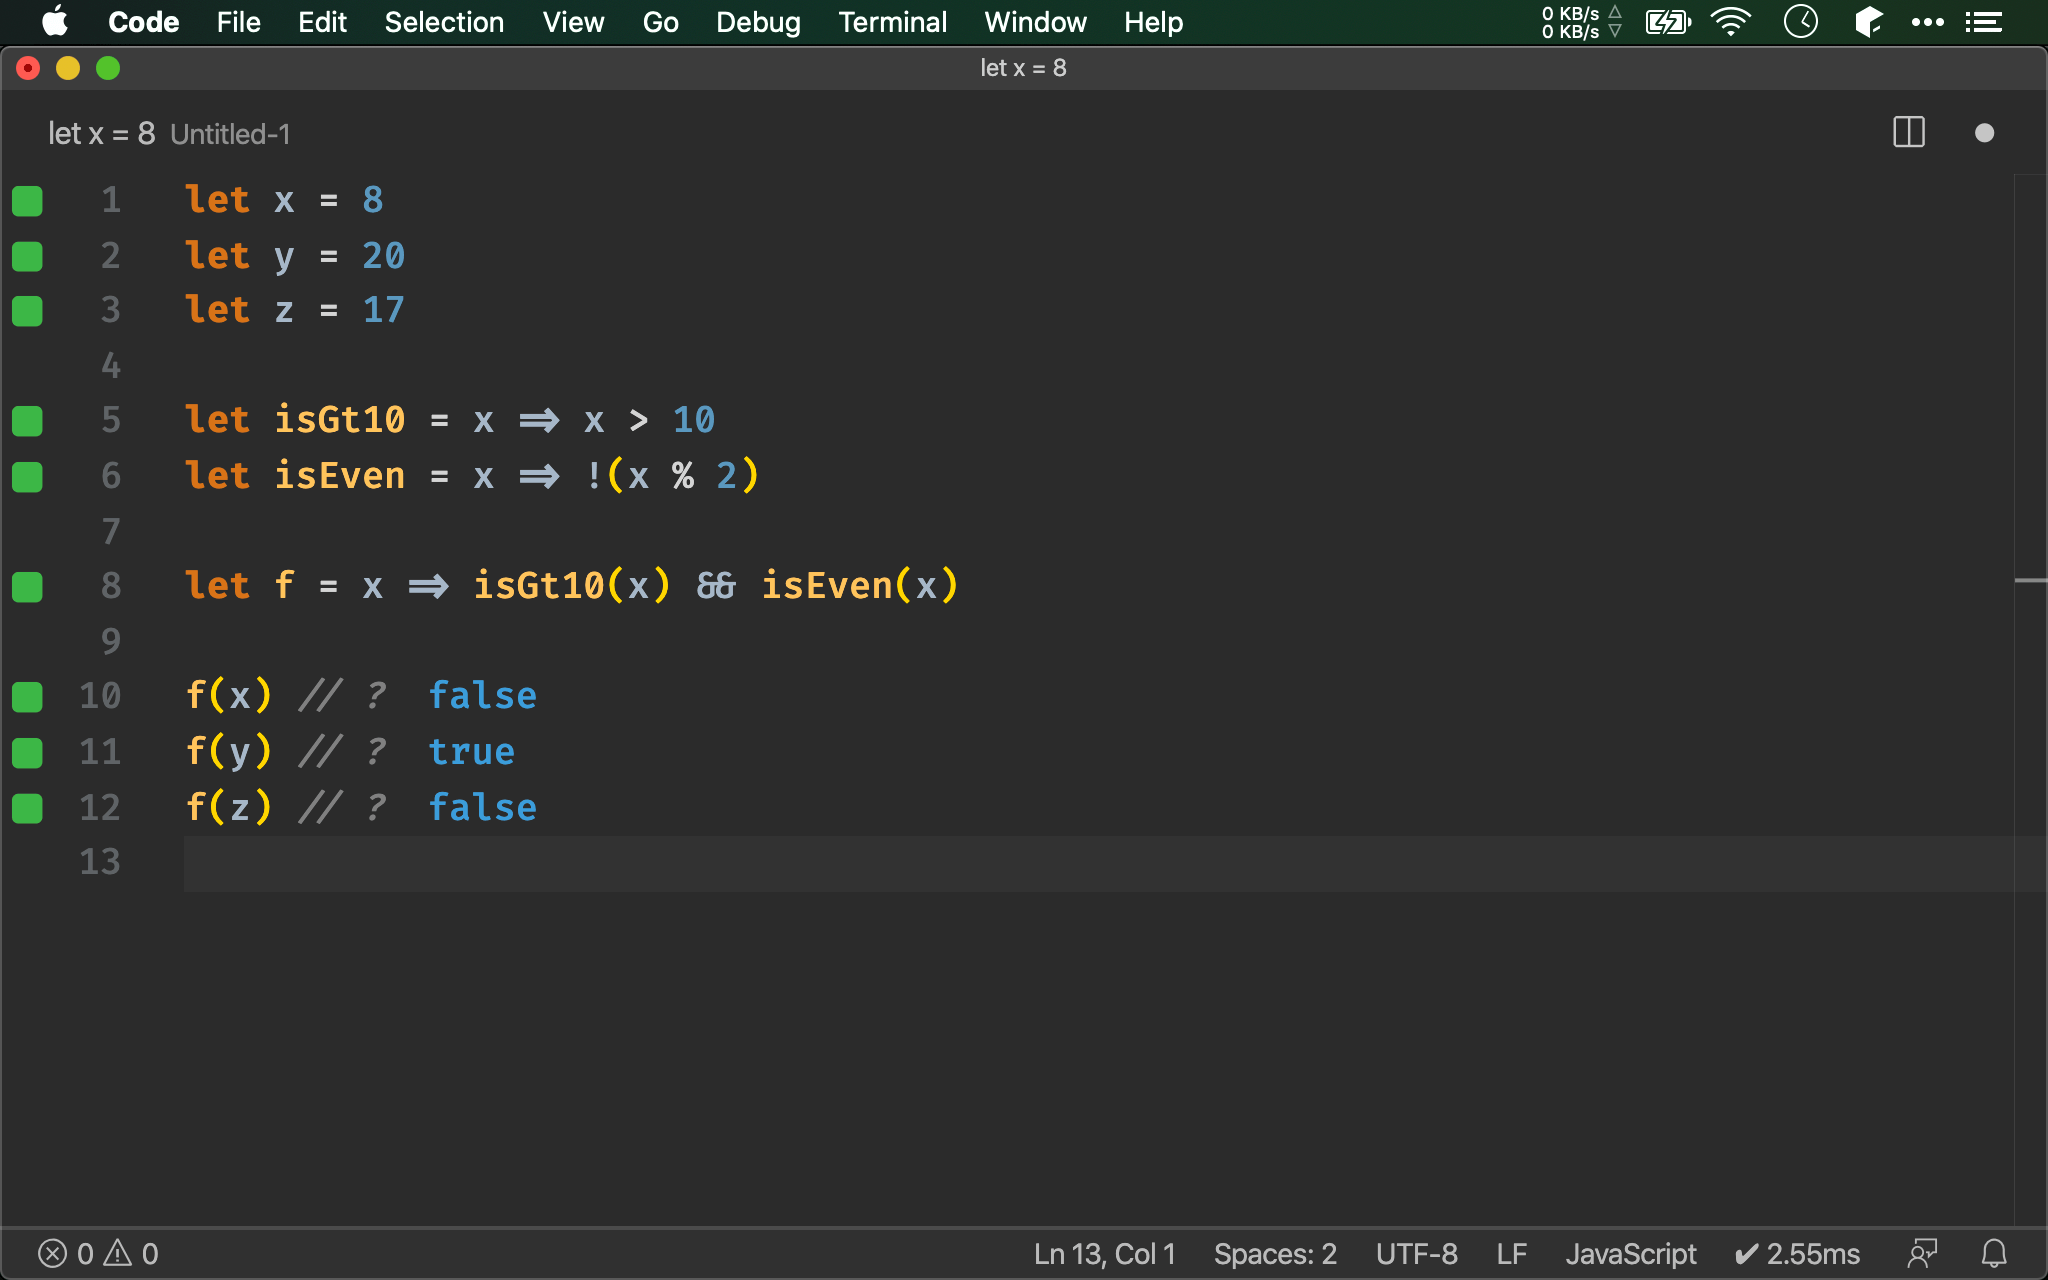This screenshot has width=2048, height=1280.
Task: Click the green gutter marker on line 6
Action: click(27, 477)
